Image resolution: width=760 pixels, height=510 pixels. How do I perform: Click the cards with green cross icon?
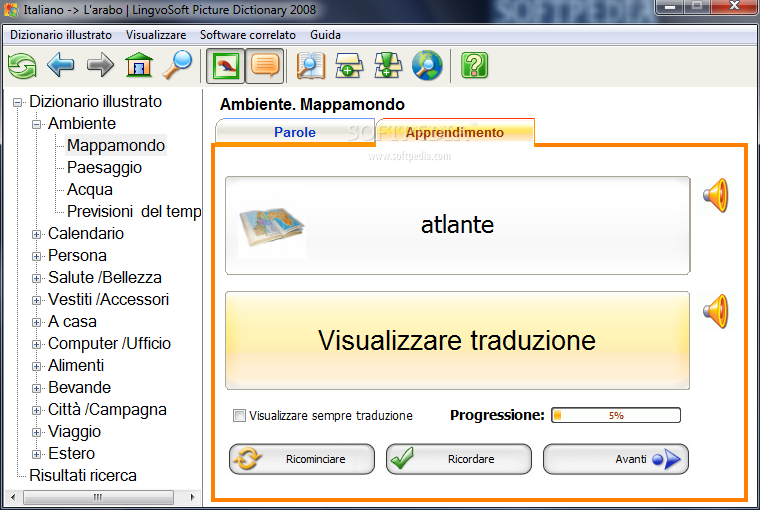(388, 65)
